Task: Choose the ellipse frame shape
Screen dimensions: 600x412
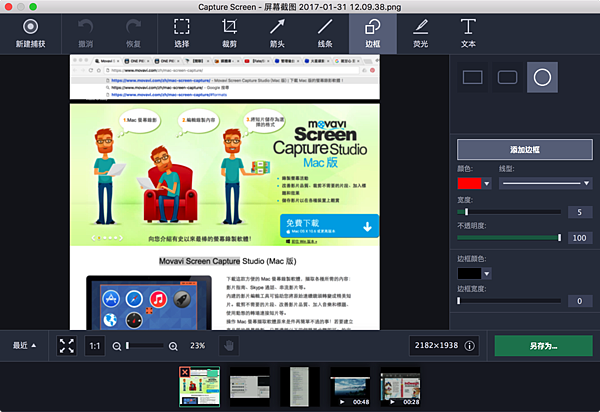Action: click(x=542, y=77)
